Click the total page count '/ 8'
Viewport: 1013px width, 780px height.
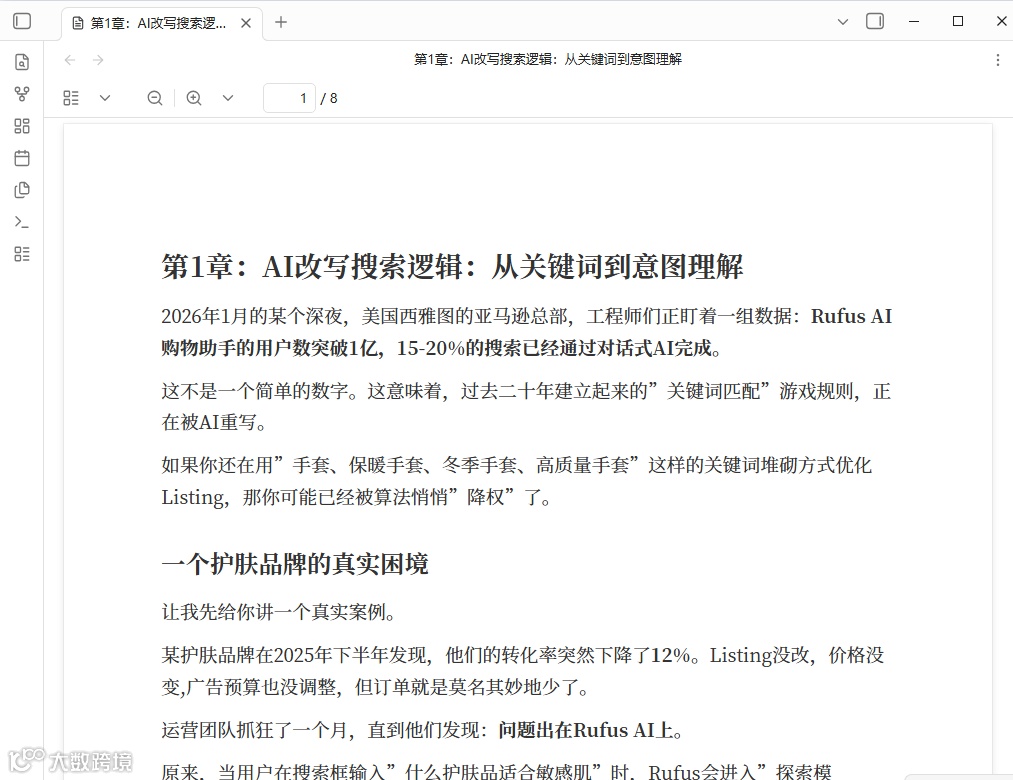[329, 98]
